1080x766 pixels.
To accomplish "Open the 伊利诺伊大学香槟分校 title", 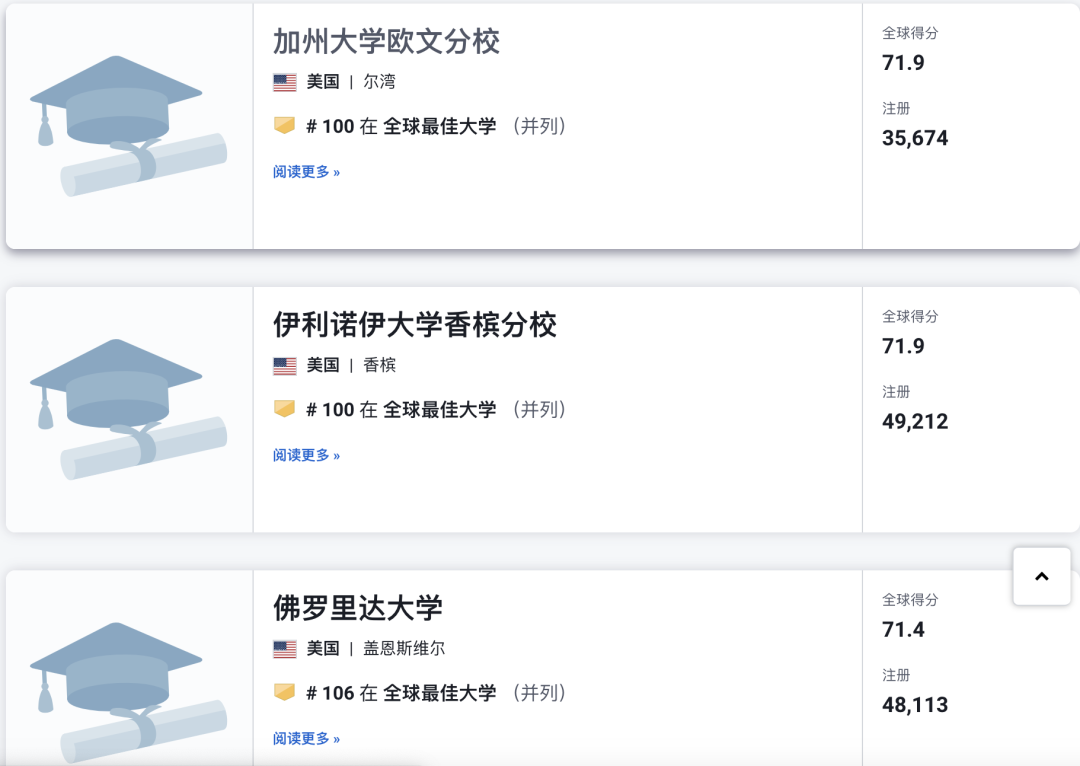I will (415, 324).
